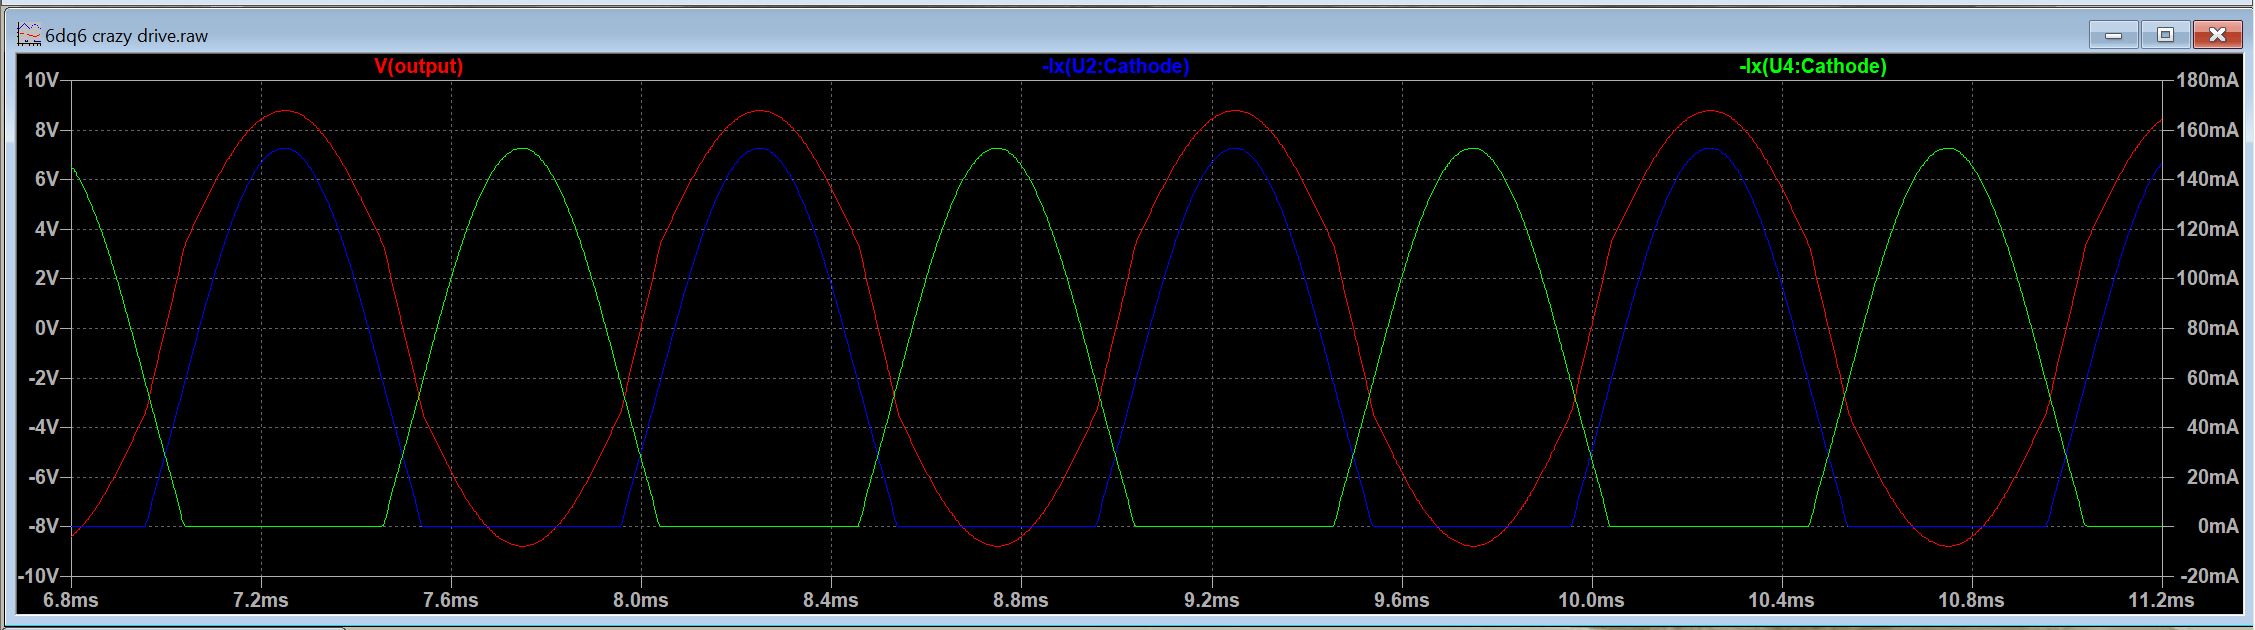Click the -8V left axis label
Viewport: 2255px width, 630px height.
(44, 526)
